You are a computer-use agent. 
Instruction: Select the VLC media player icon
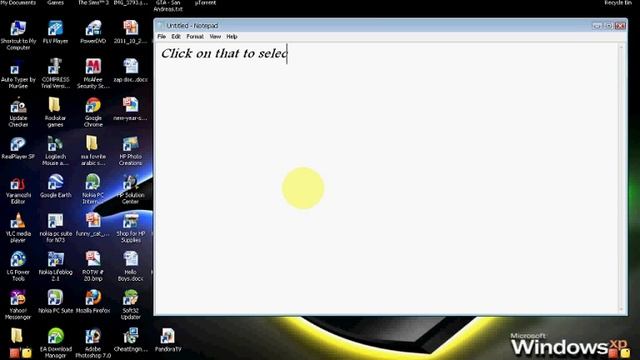click(x=18, y=221)
